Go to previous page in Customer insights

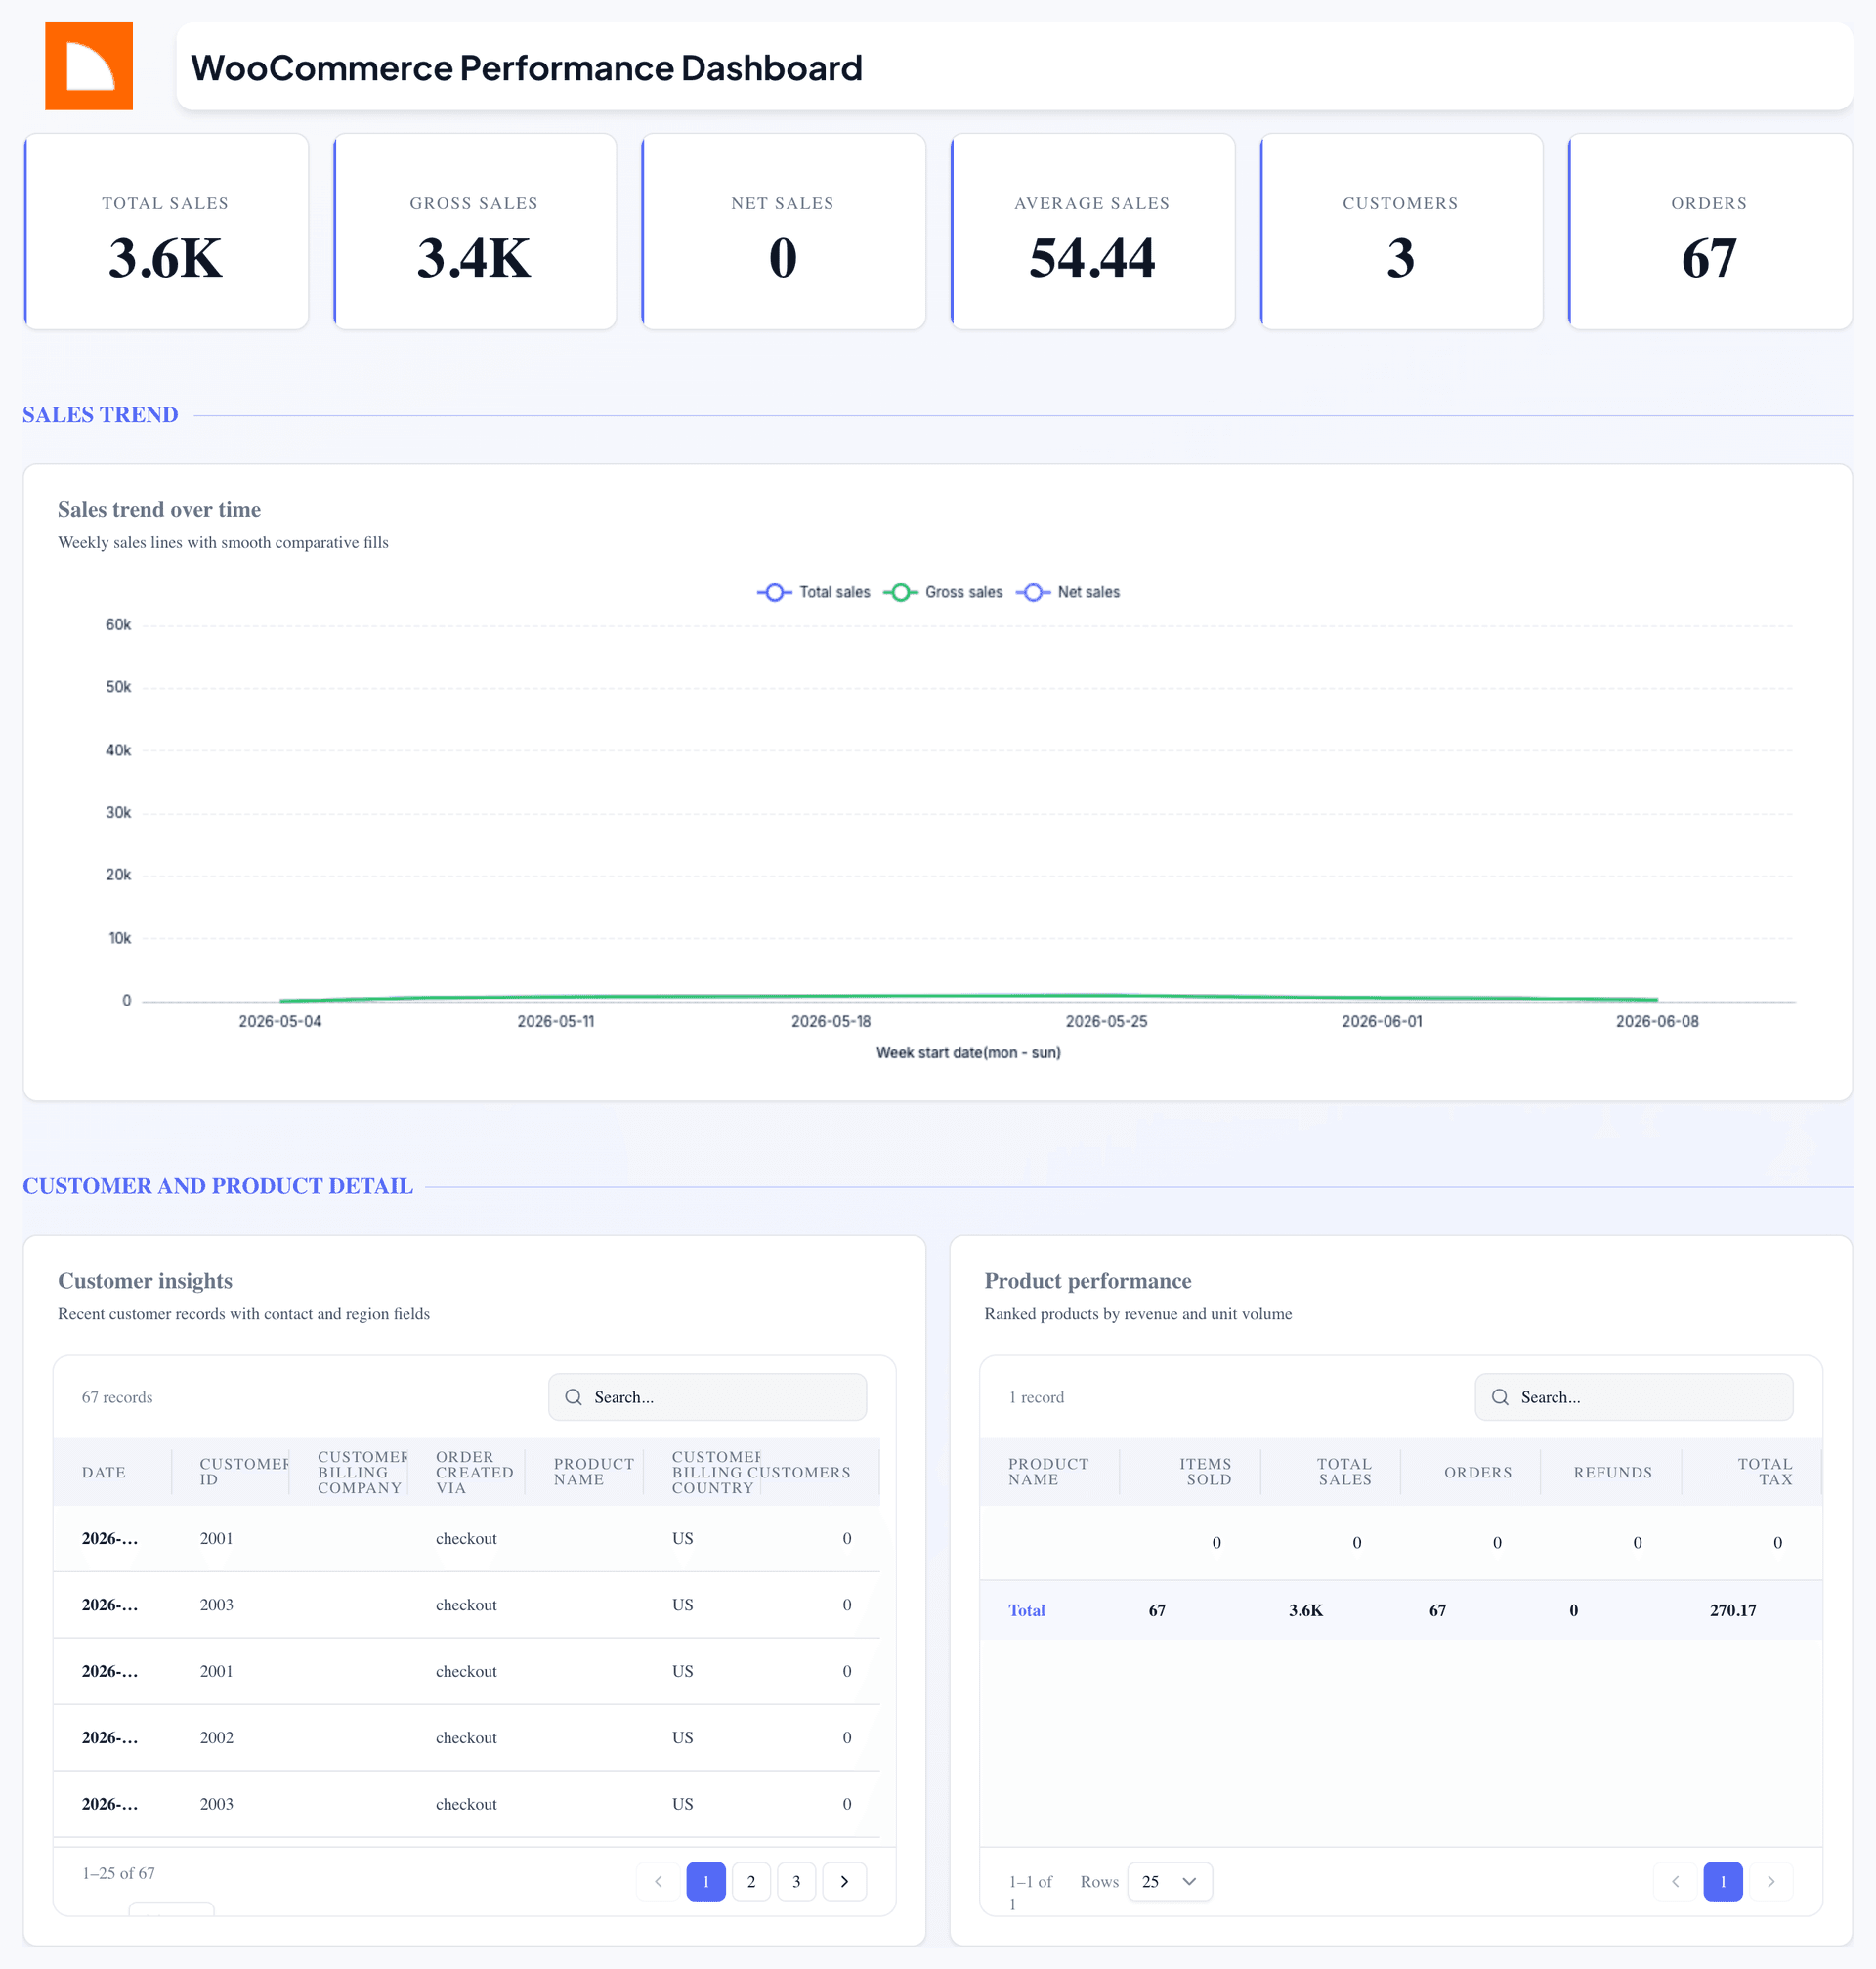coord(658,1881)
